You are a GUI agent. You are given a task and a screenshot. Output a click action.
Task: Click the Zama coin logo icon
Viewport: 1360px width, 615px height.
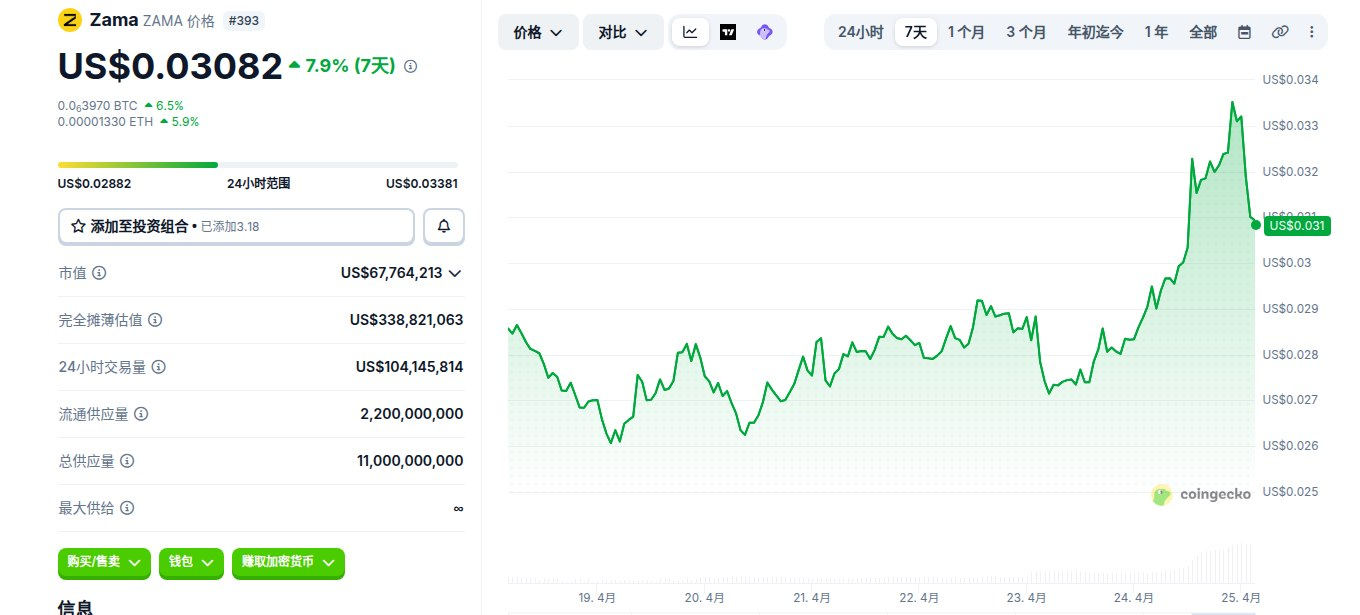coord(70,20)
